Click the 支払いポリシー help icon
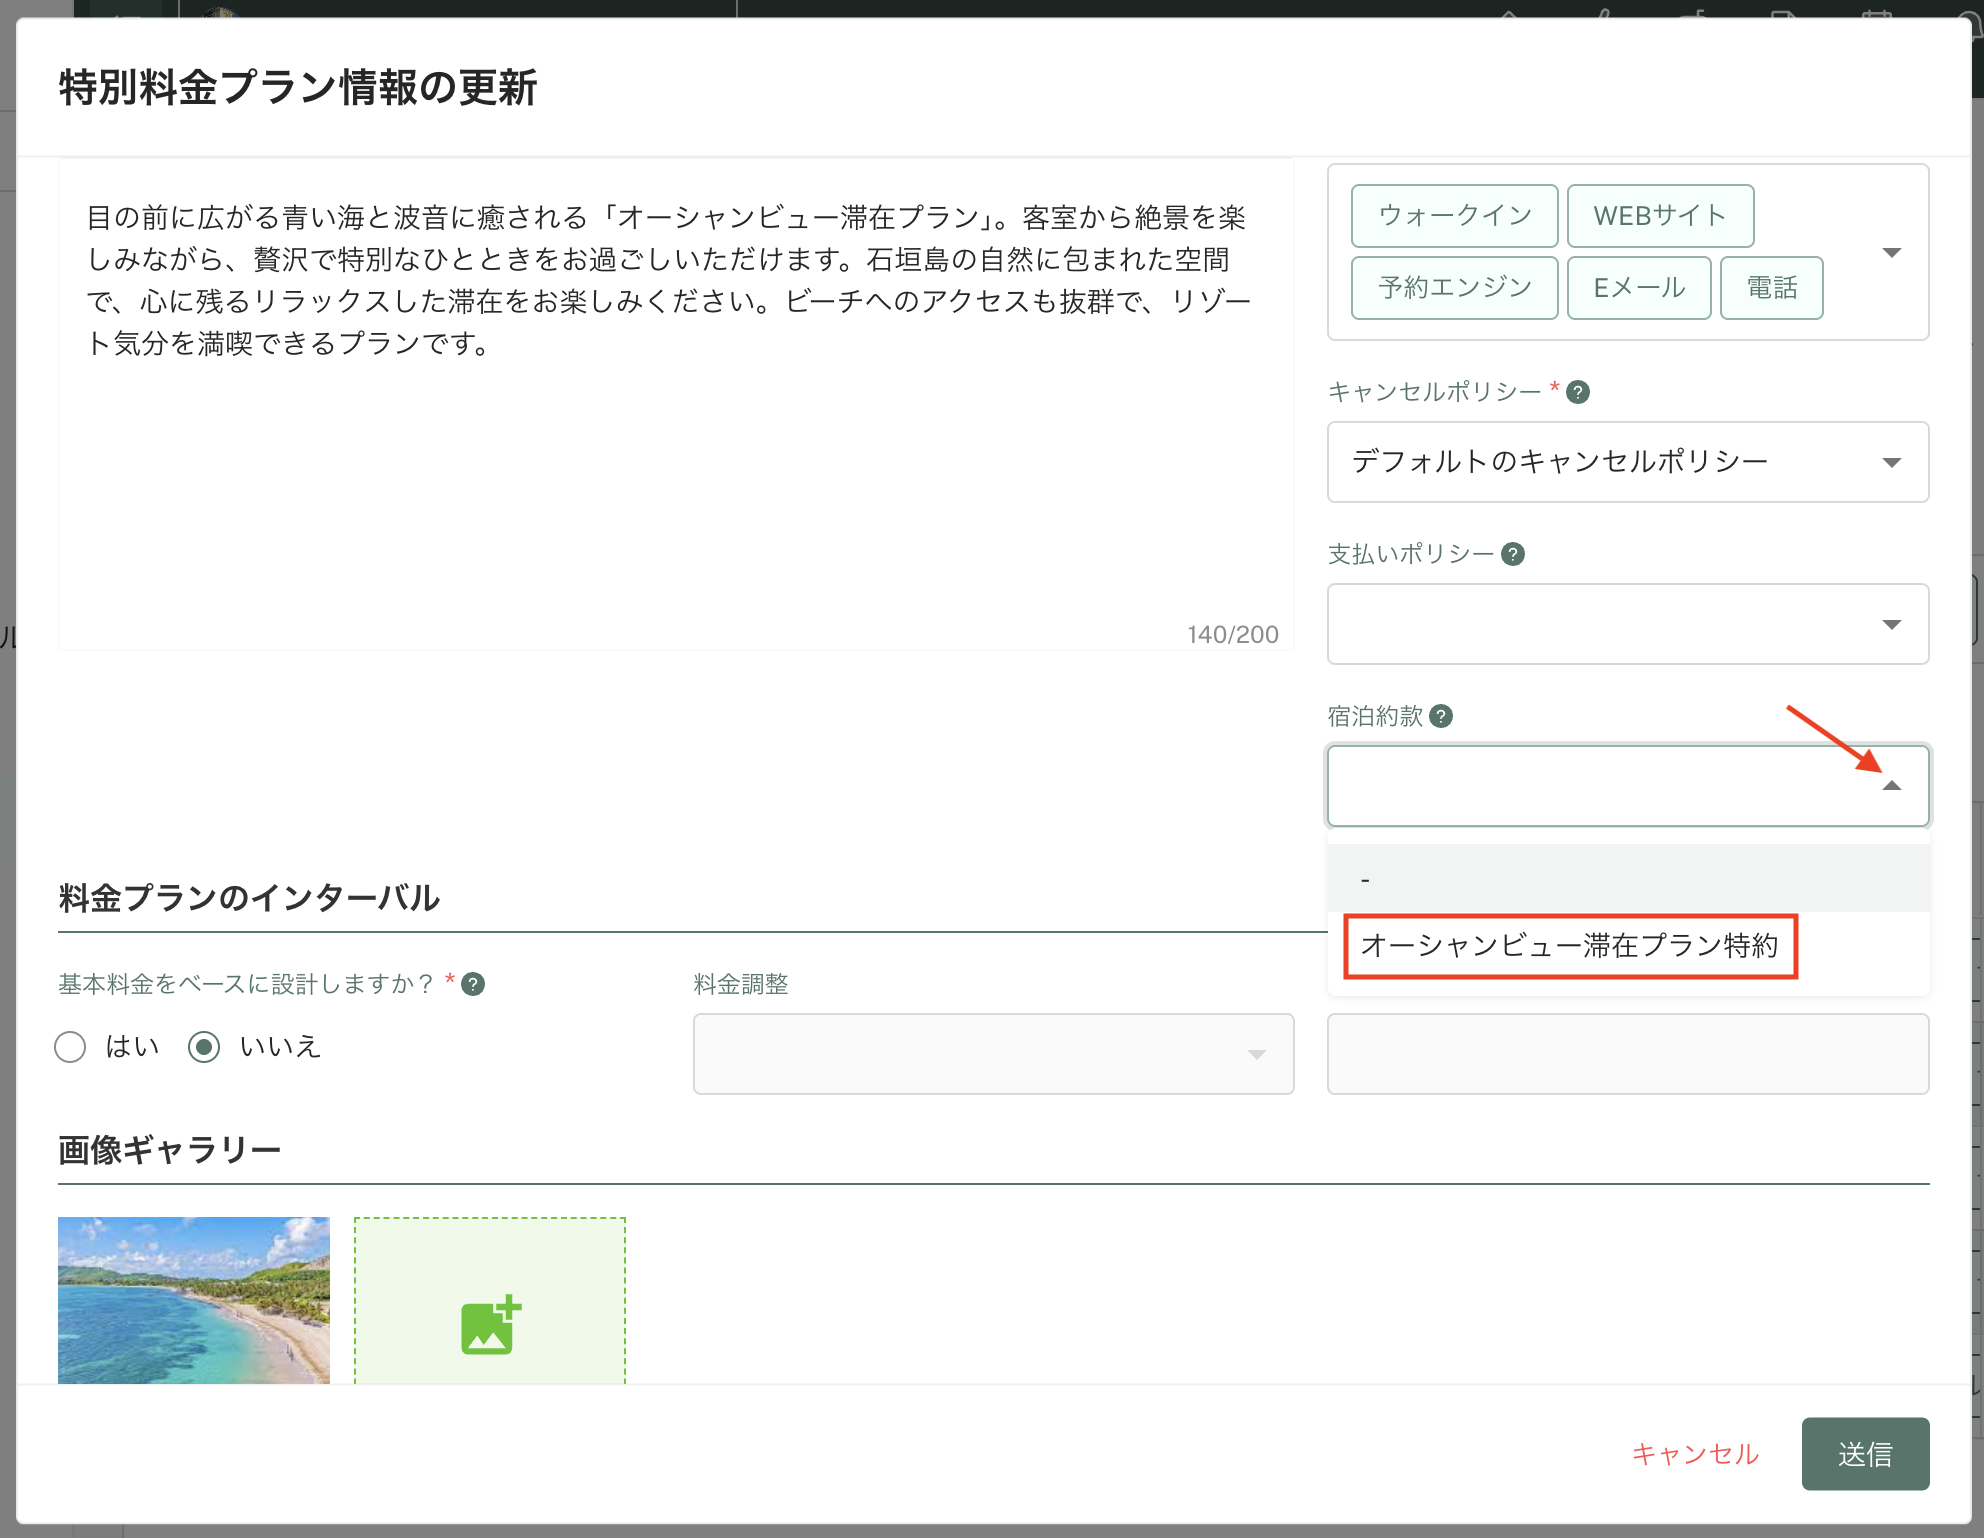1984x1538 pixels. coord(1513,554)
